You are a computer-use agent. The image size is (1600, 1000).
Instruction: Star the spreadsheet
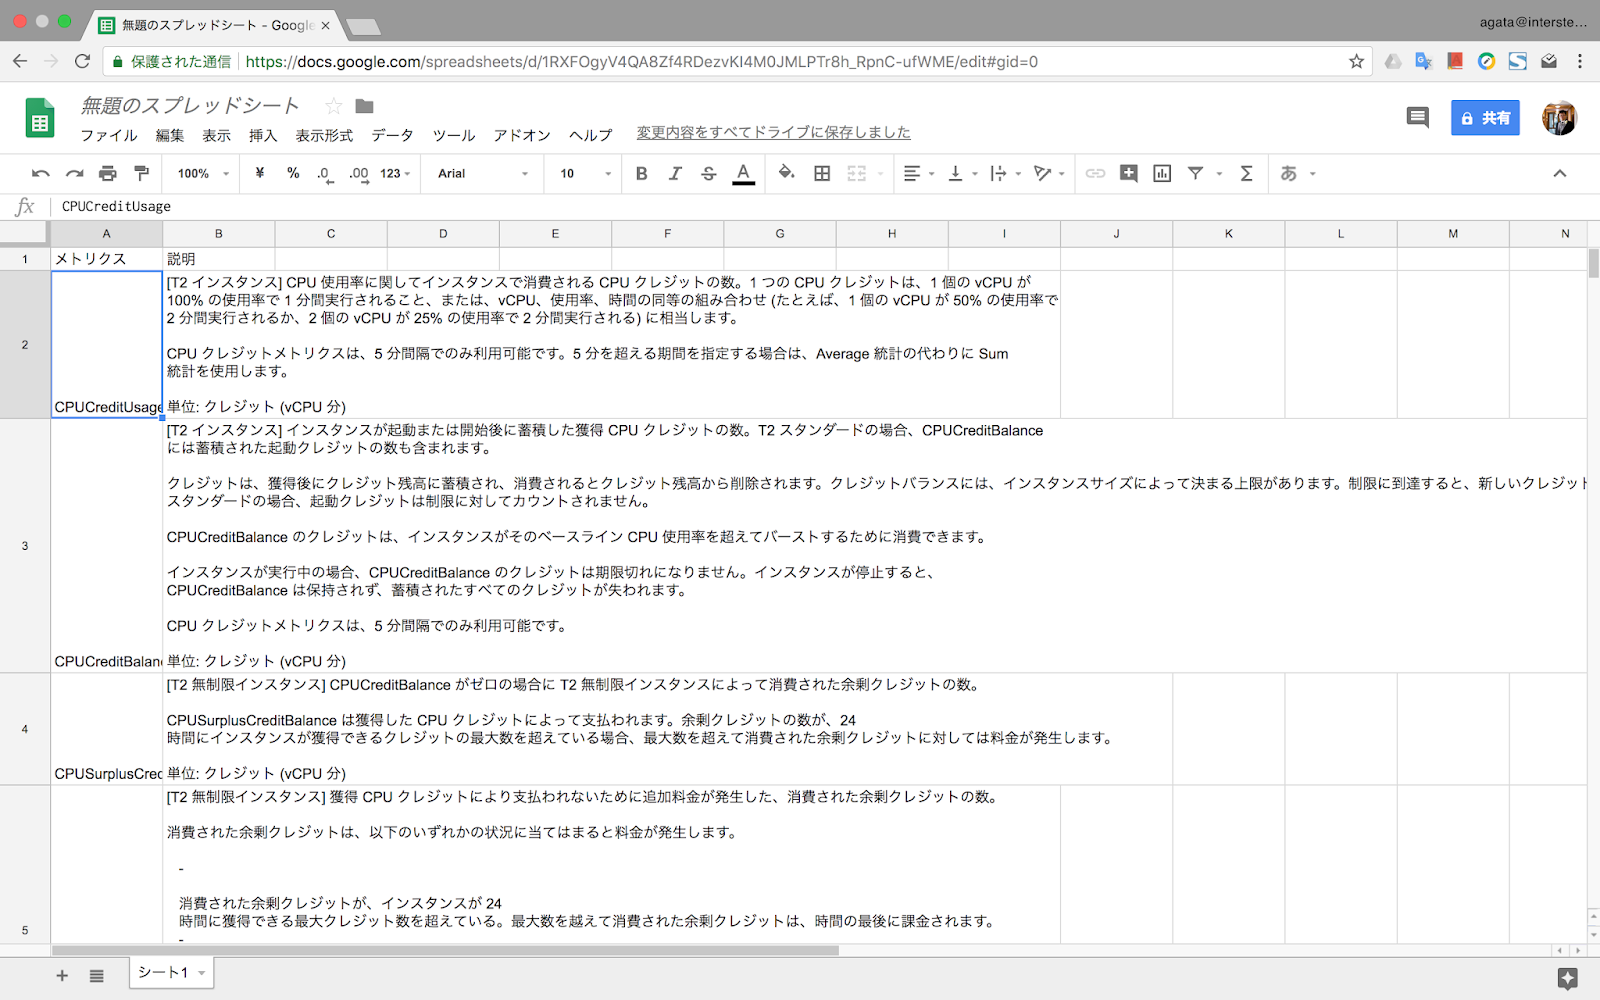click(x=334, y=106)
